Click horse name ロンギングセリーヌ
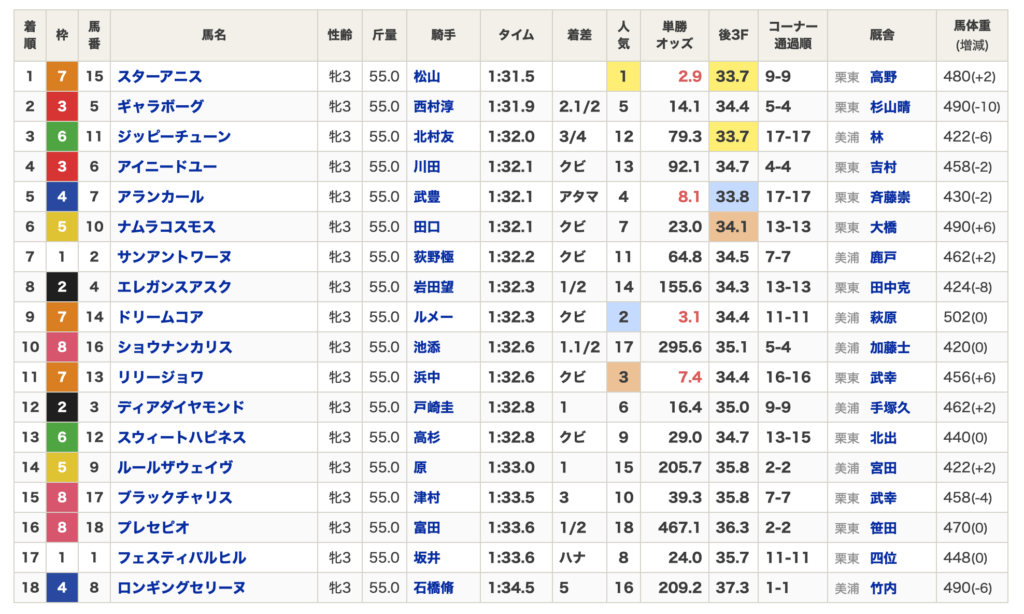1024x614 pixels. coord(181,587)
